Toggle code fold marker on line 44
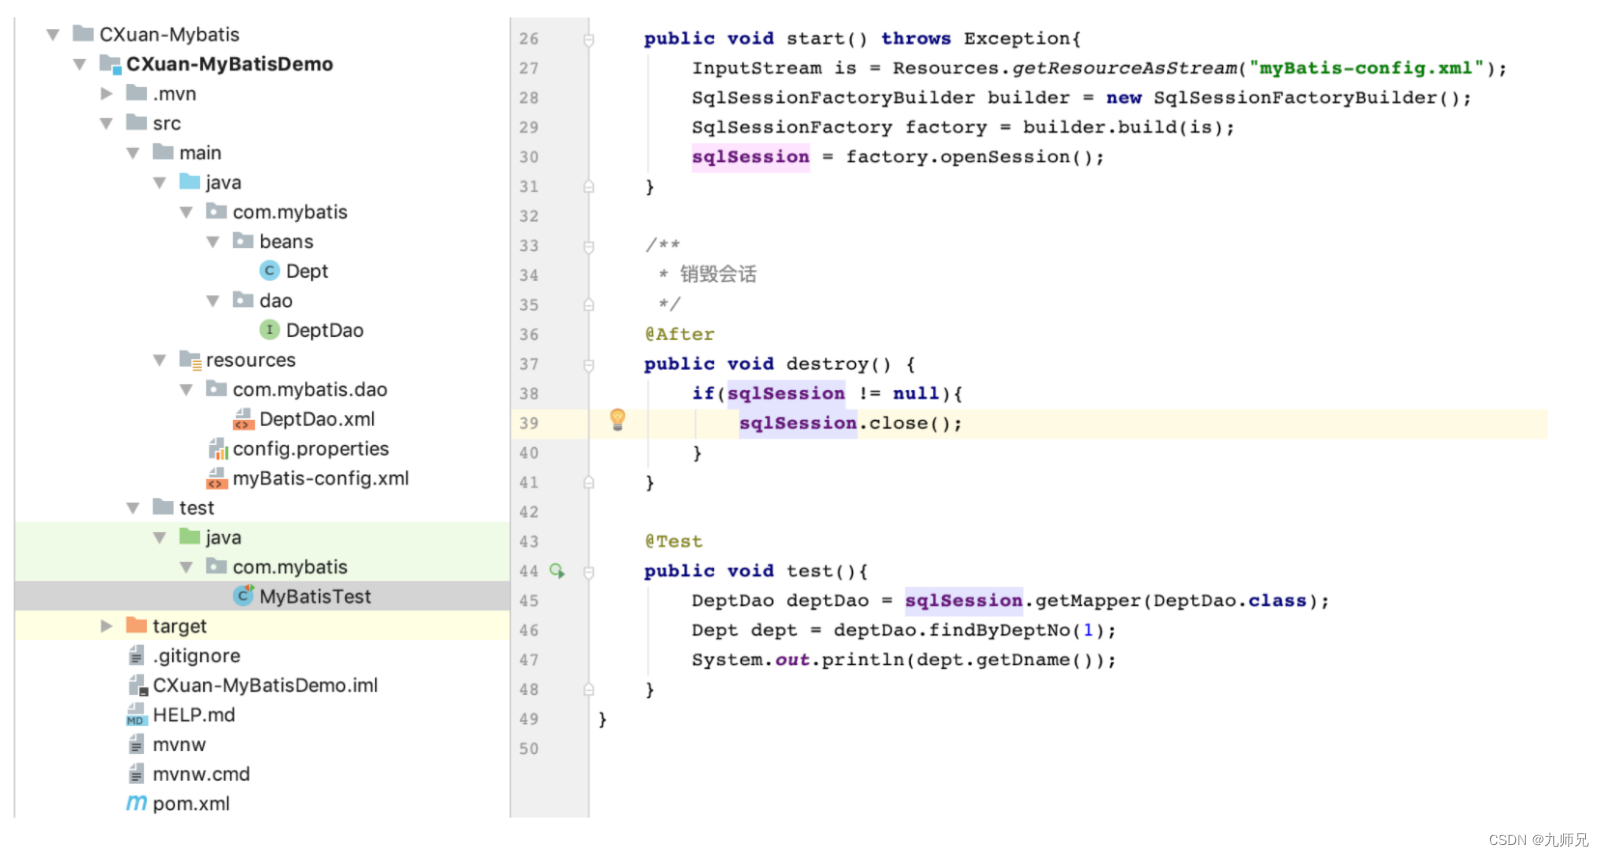 589,572
